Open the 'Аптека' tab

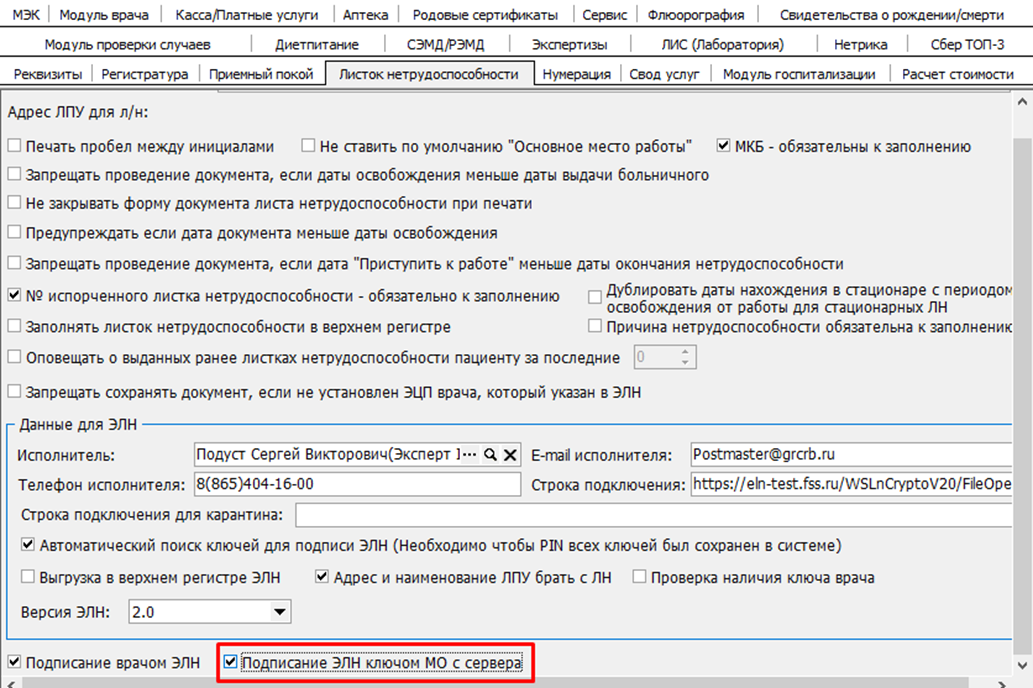[x=365, y=15]
